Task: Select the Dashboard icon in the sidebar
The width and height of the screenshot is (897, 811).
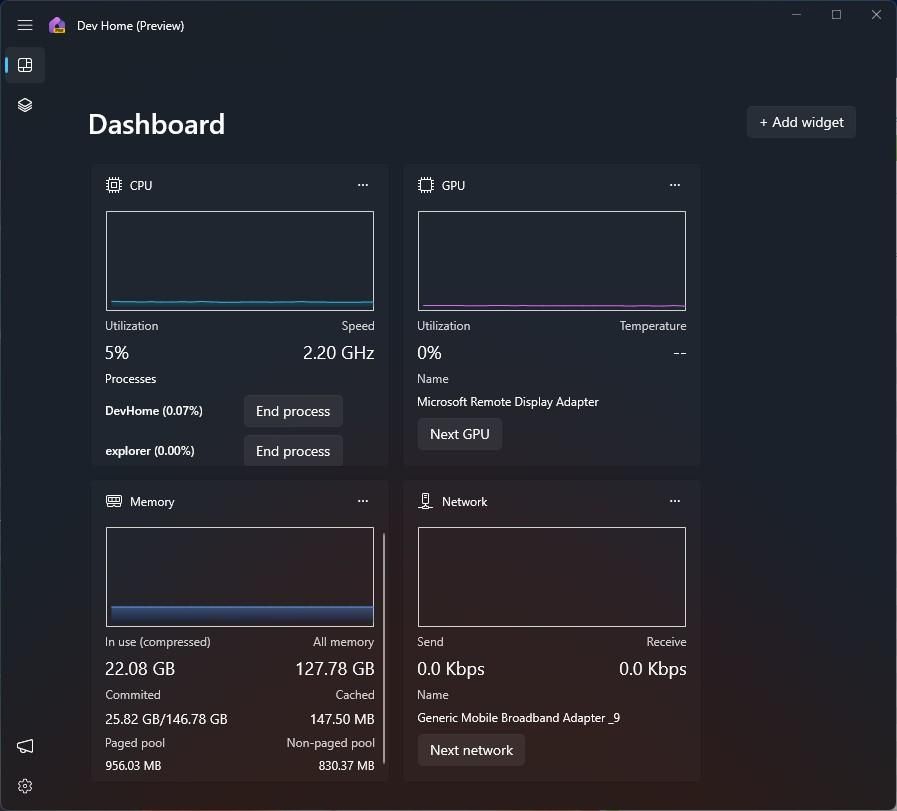Action: click(x=24, y=65)
